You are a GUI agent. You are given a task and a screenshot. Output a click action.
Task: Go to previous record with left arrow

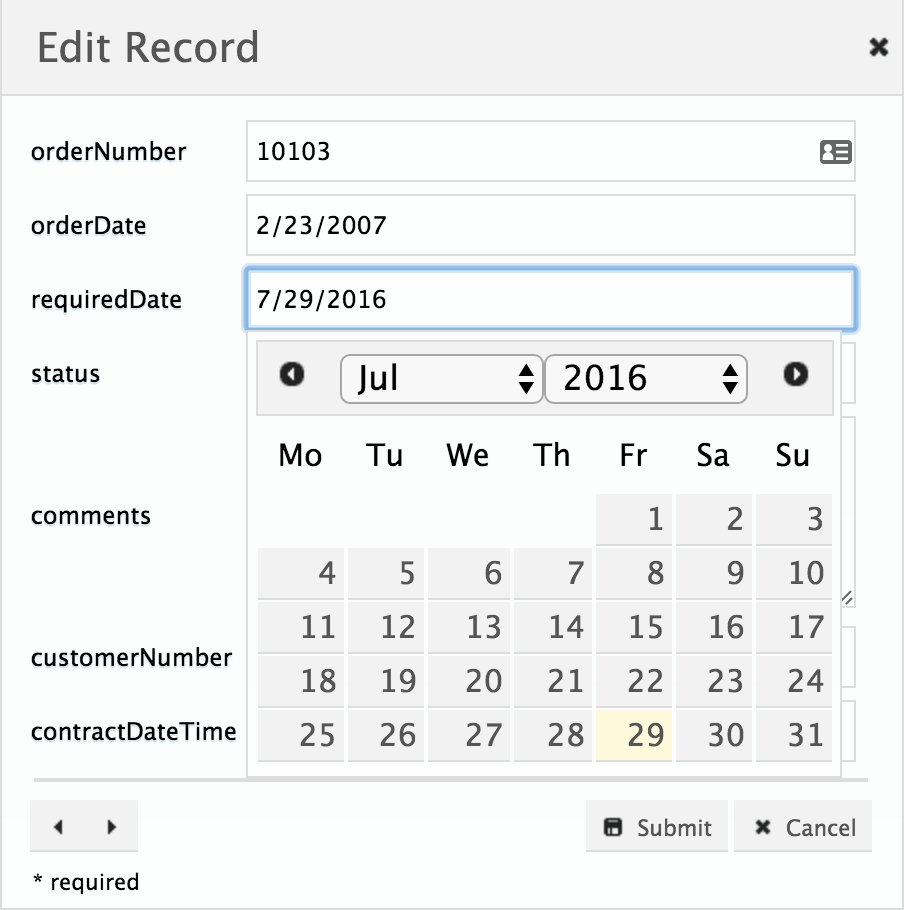click(x=58, y=826)
